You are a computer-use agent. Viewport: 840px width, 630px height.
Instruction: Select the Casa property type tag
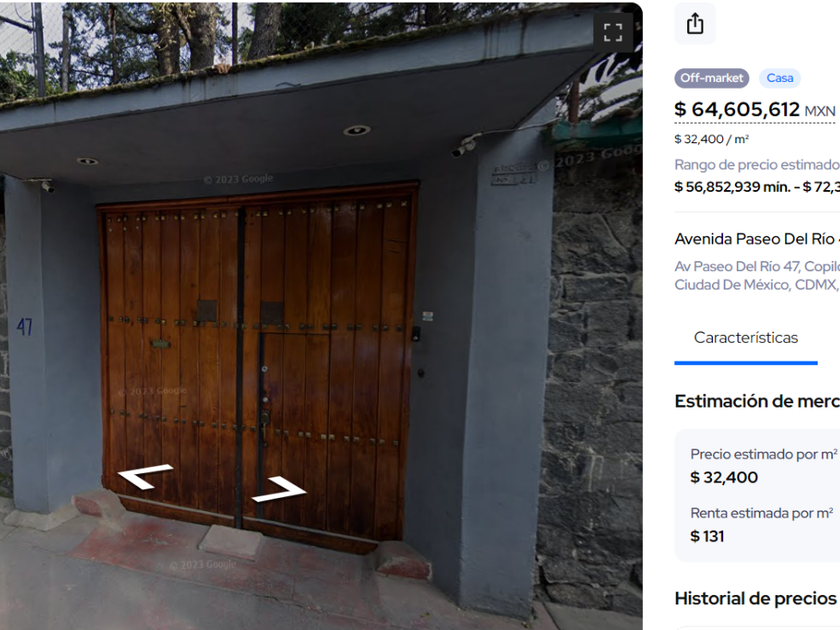[x=779, y=78]
